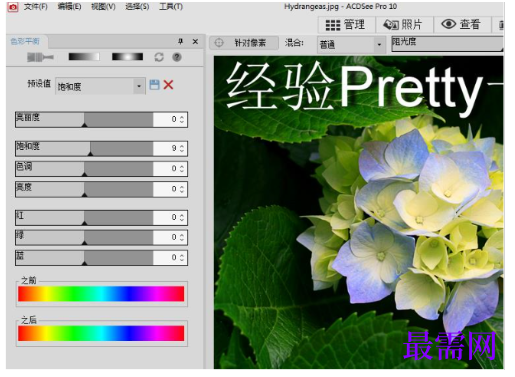The height and width of the screenshot is (377, 515).
Task: Open the 视图(V) menu
Action: point(103,7)
